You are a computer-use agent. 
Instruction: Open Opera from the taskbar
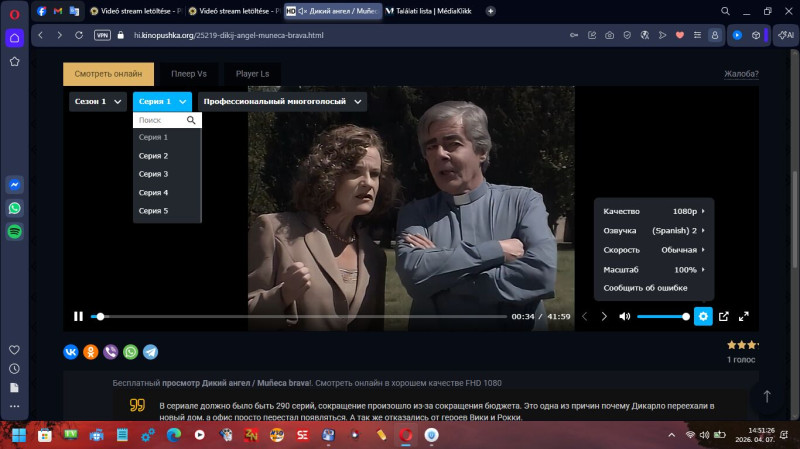[x=406, y=435]
